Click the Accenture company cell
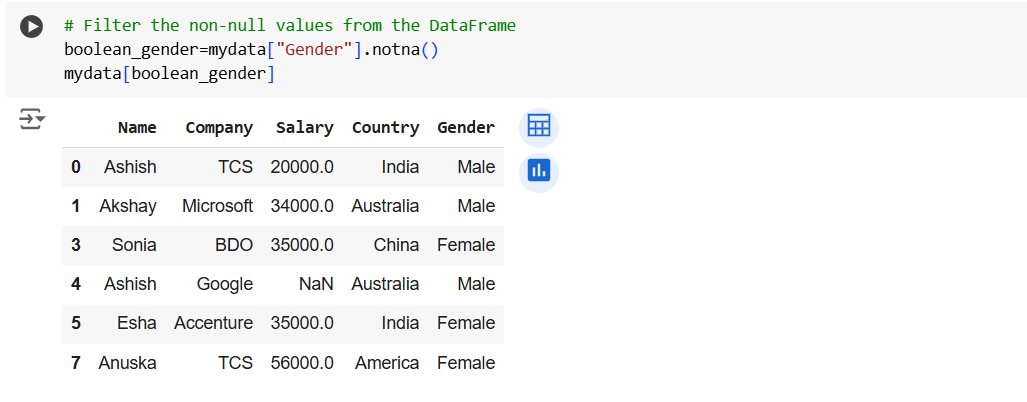This screenshot has height=402, width=1027. pyautogui.click(x=213, y=323)
